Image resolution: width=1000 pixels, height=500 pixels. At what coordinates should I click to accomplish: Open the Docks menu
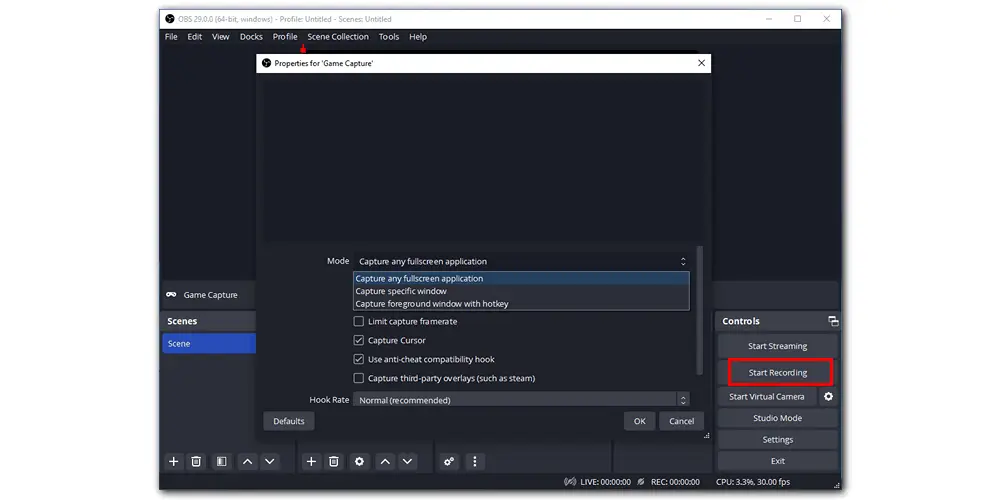tap(251, 37)
